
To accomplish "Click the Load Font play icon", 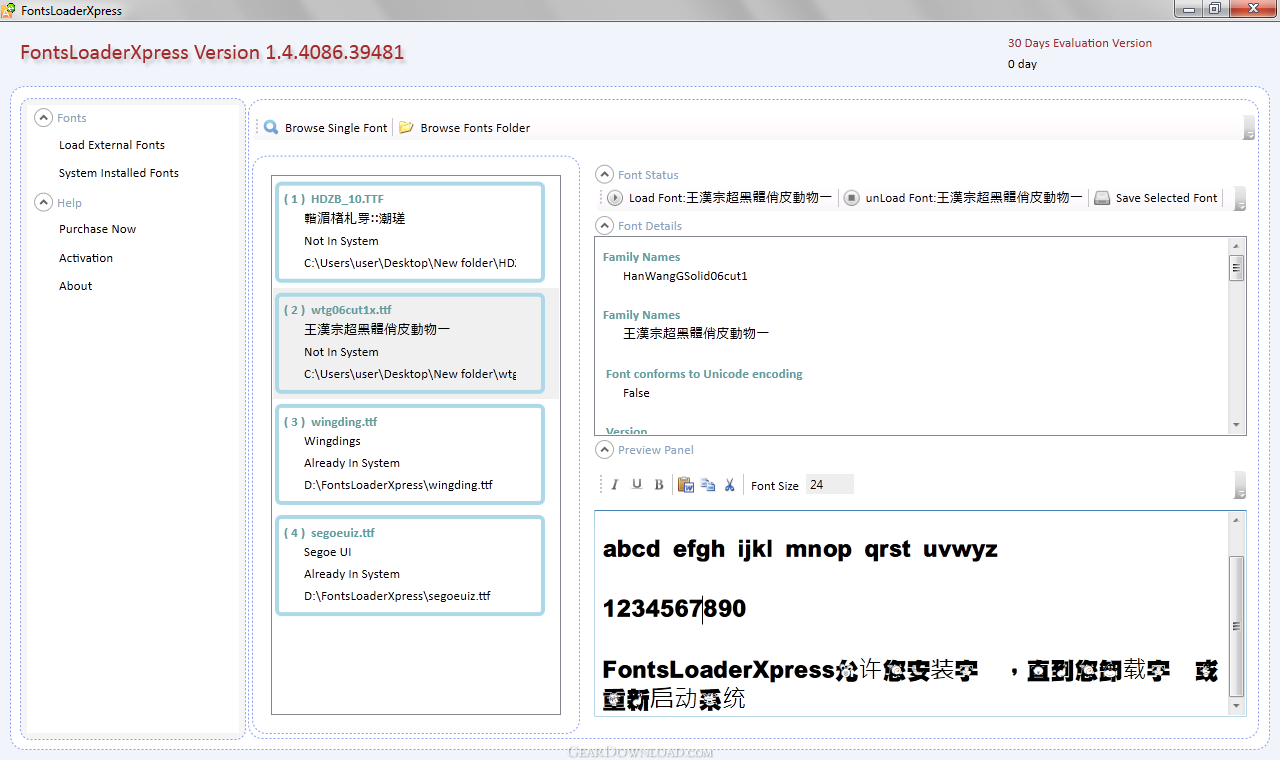I will (615, 198).
